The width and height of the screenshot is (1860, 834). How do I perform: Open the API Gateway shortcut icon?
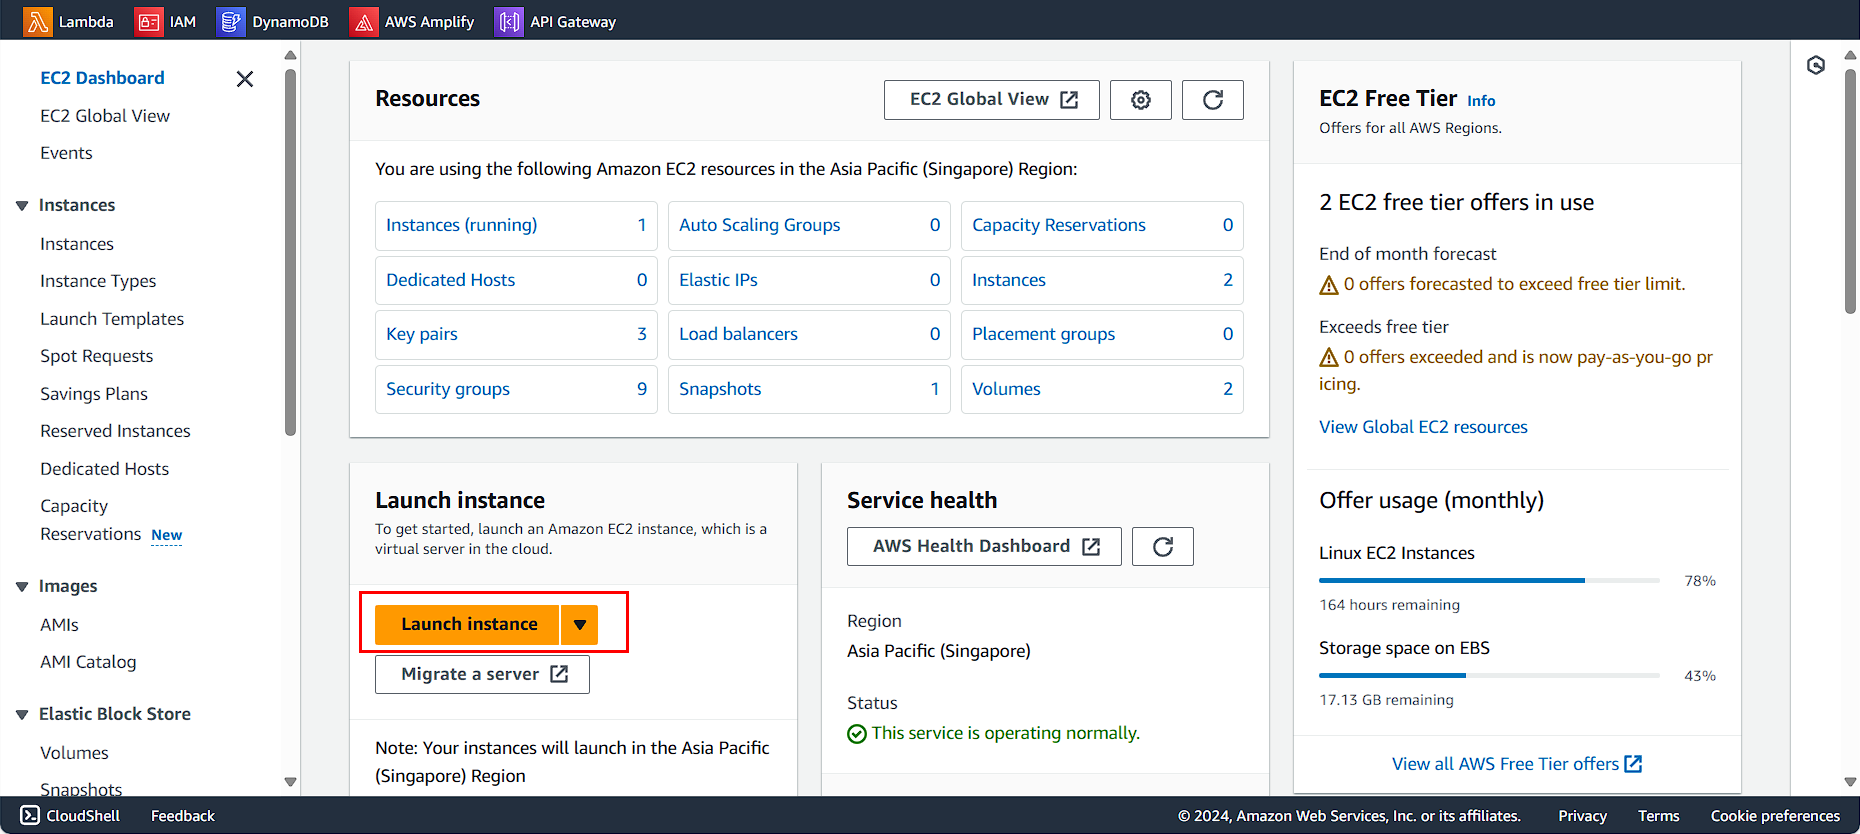tap(509, 21)
